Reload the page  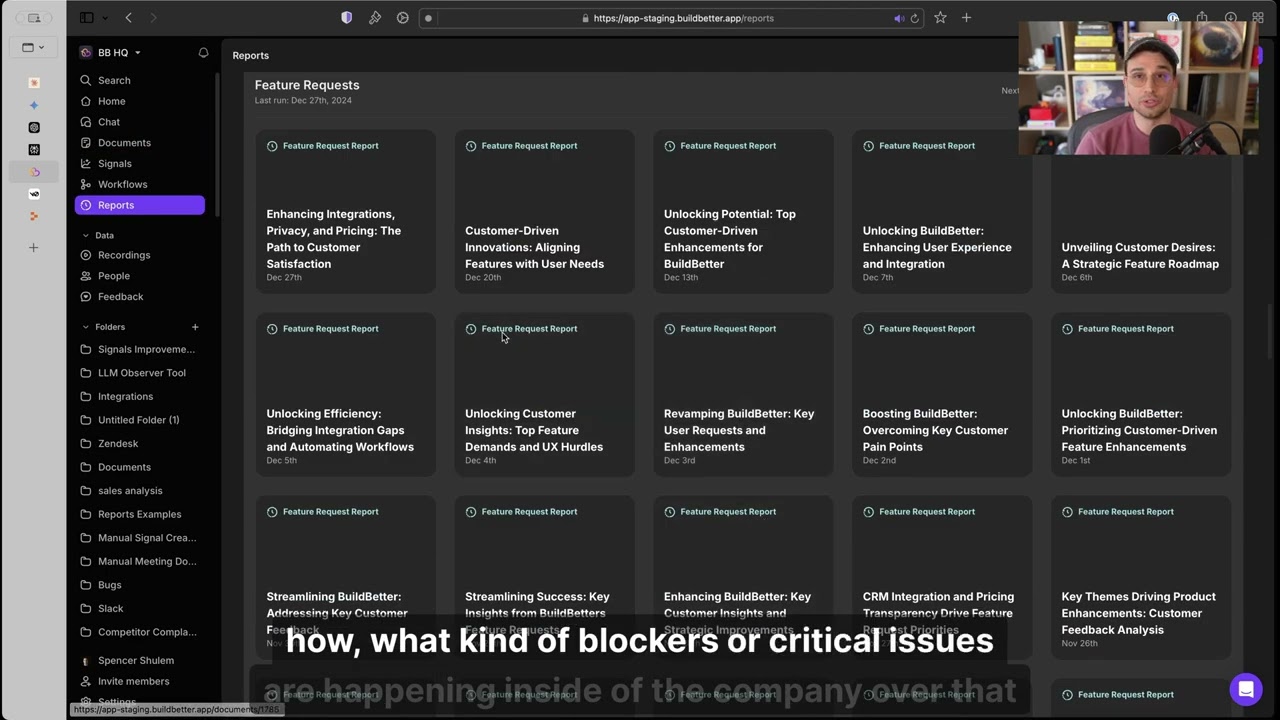(914, 18)
